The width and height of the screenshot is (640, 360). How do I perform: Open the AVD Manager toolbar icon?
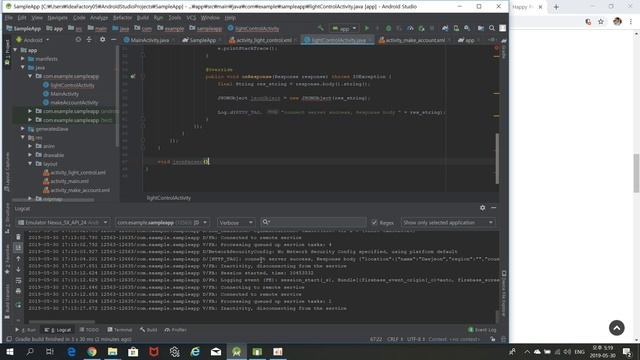456,28
